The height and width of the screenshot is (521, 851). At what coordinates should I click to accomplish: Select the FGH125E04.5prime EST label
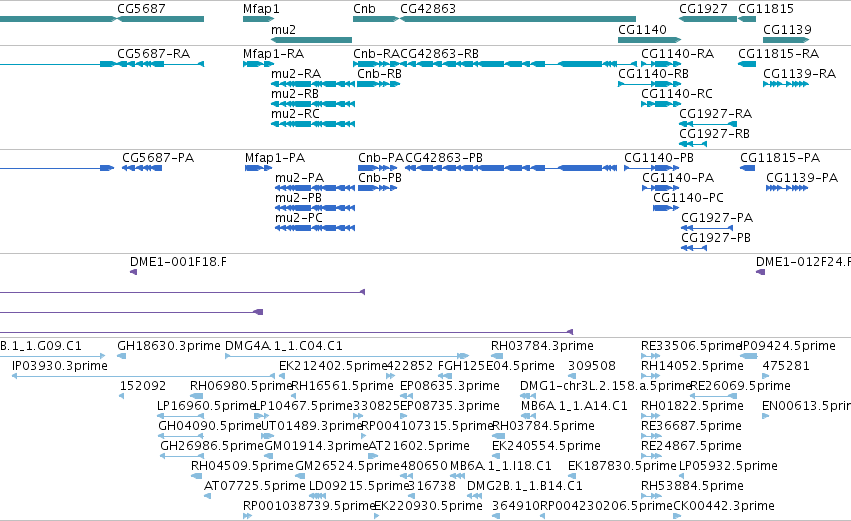496,366
